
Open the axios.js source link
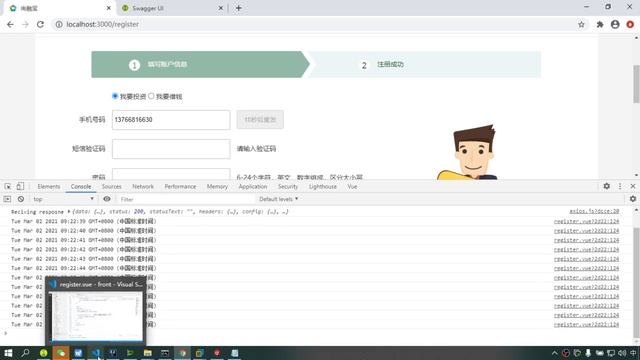594,211
